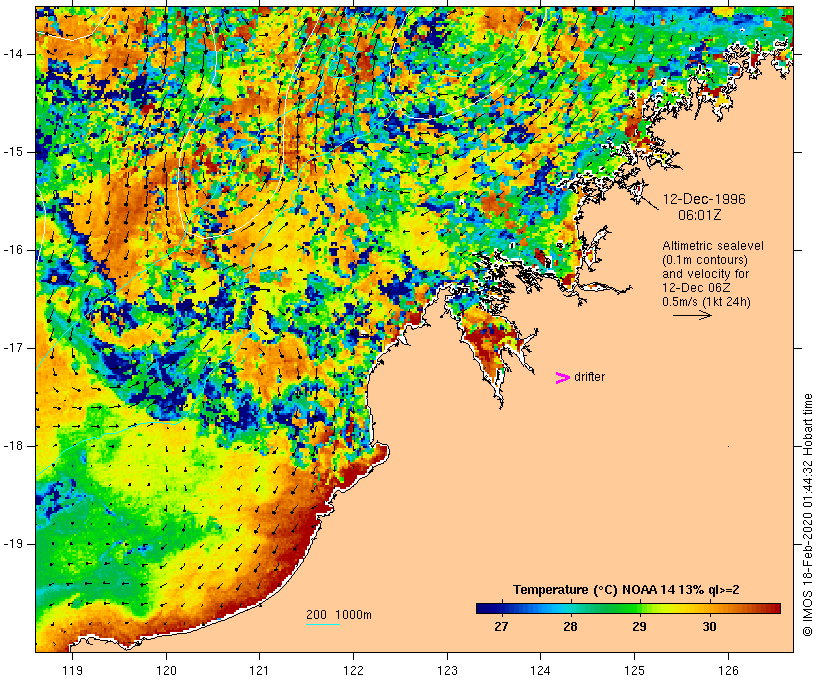Click the 'Temperature (°C) NOAA 14 13% ql>=2' title
Image resolution: width=820 pixels, height=680 pixels.
click(626, 590)
